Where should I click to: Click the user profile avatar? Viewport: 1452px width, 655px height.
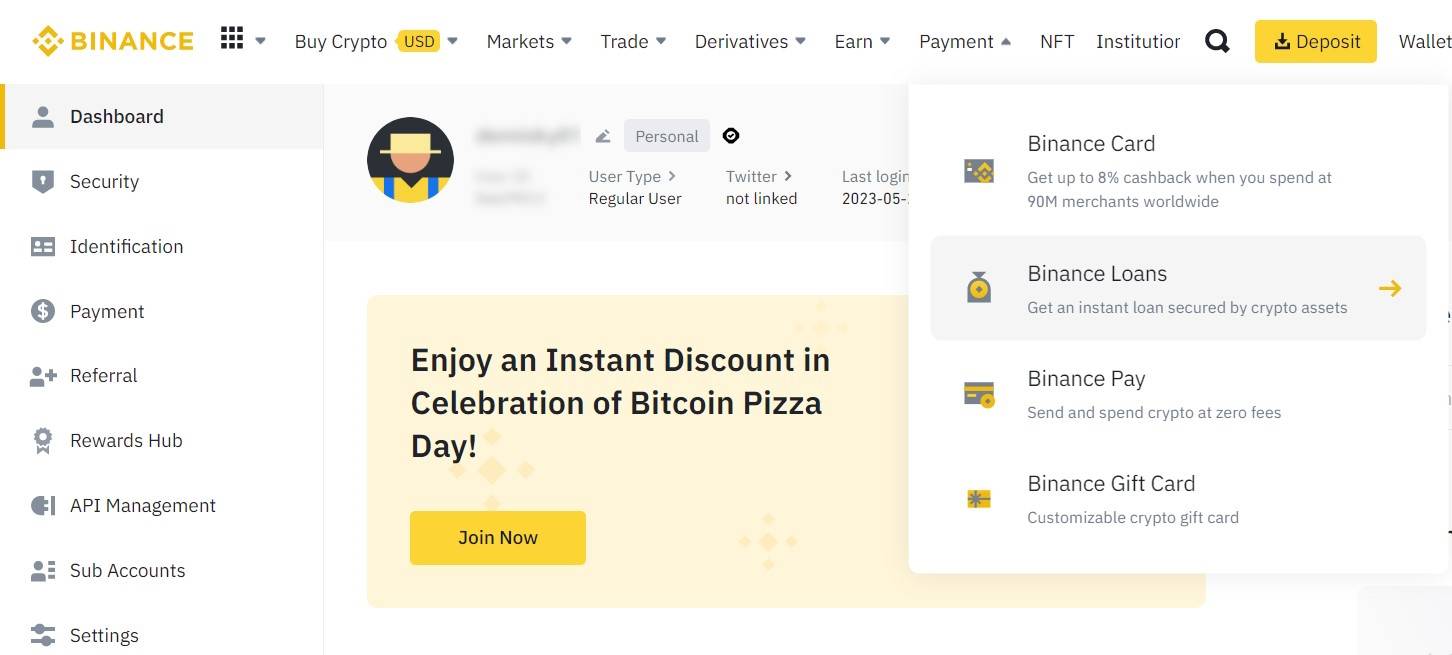tap(410, 160)
